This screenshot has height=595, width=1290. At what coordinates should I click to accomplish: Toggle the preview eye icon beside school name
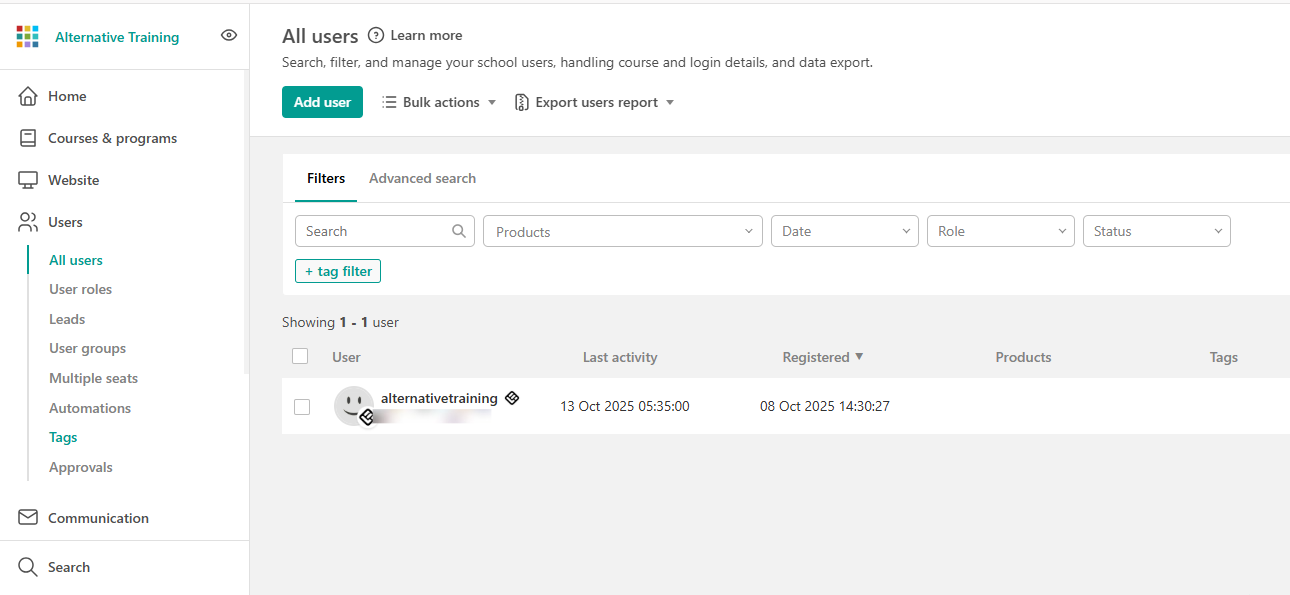pos(229,35)
